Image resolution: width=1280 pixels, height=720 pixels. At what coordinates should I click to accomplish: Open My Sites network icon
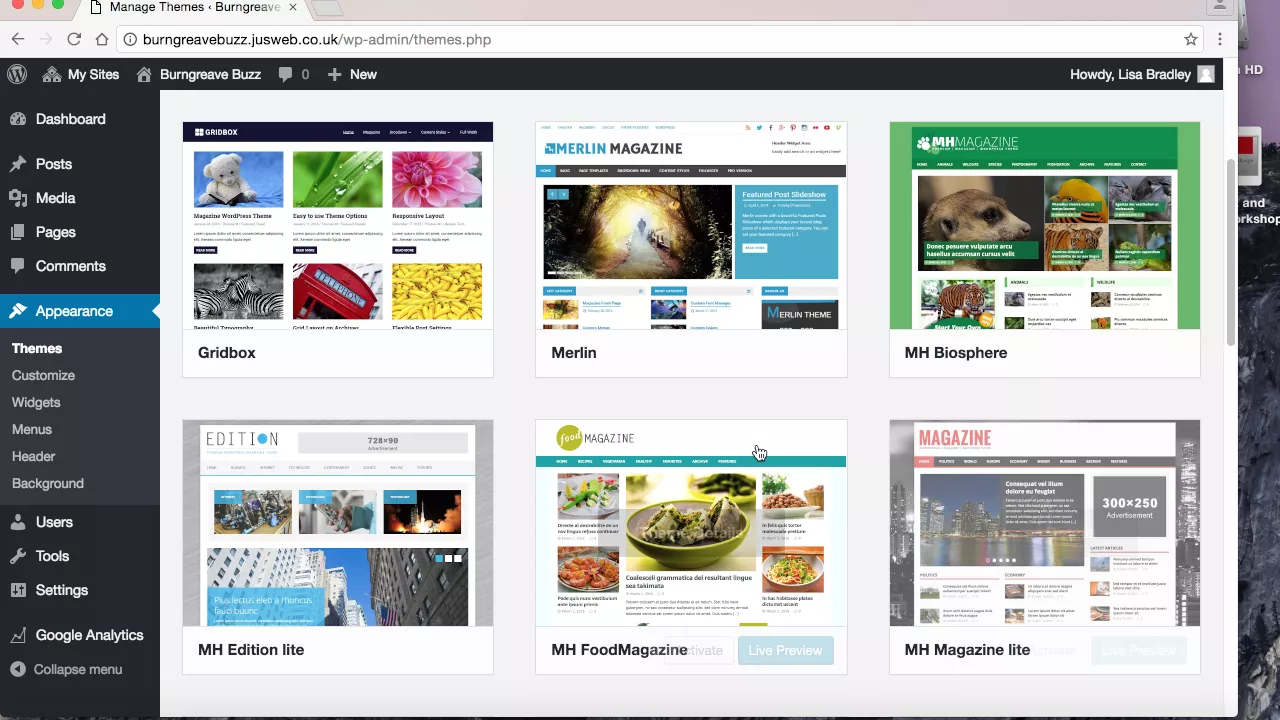pos(52,74)
